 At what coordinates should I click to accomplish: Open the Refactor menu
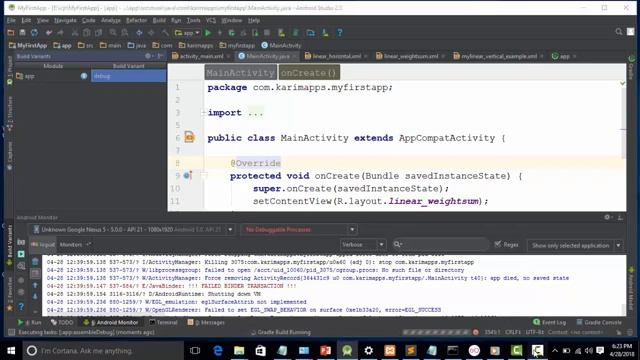click(136, 20)
